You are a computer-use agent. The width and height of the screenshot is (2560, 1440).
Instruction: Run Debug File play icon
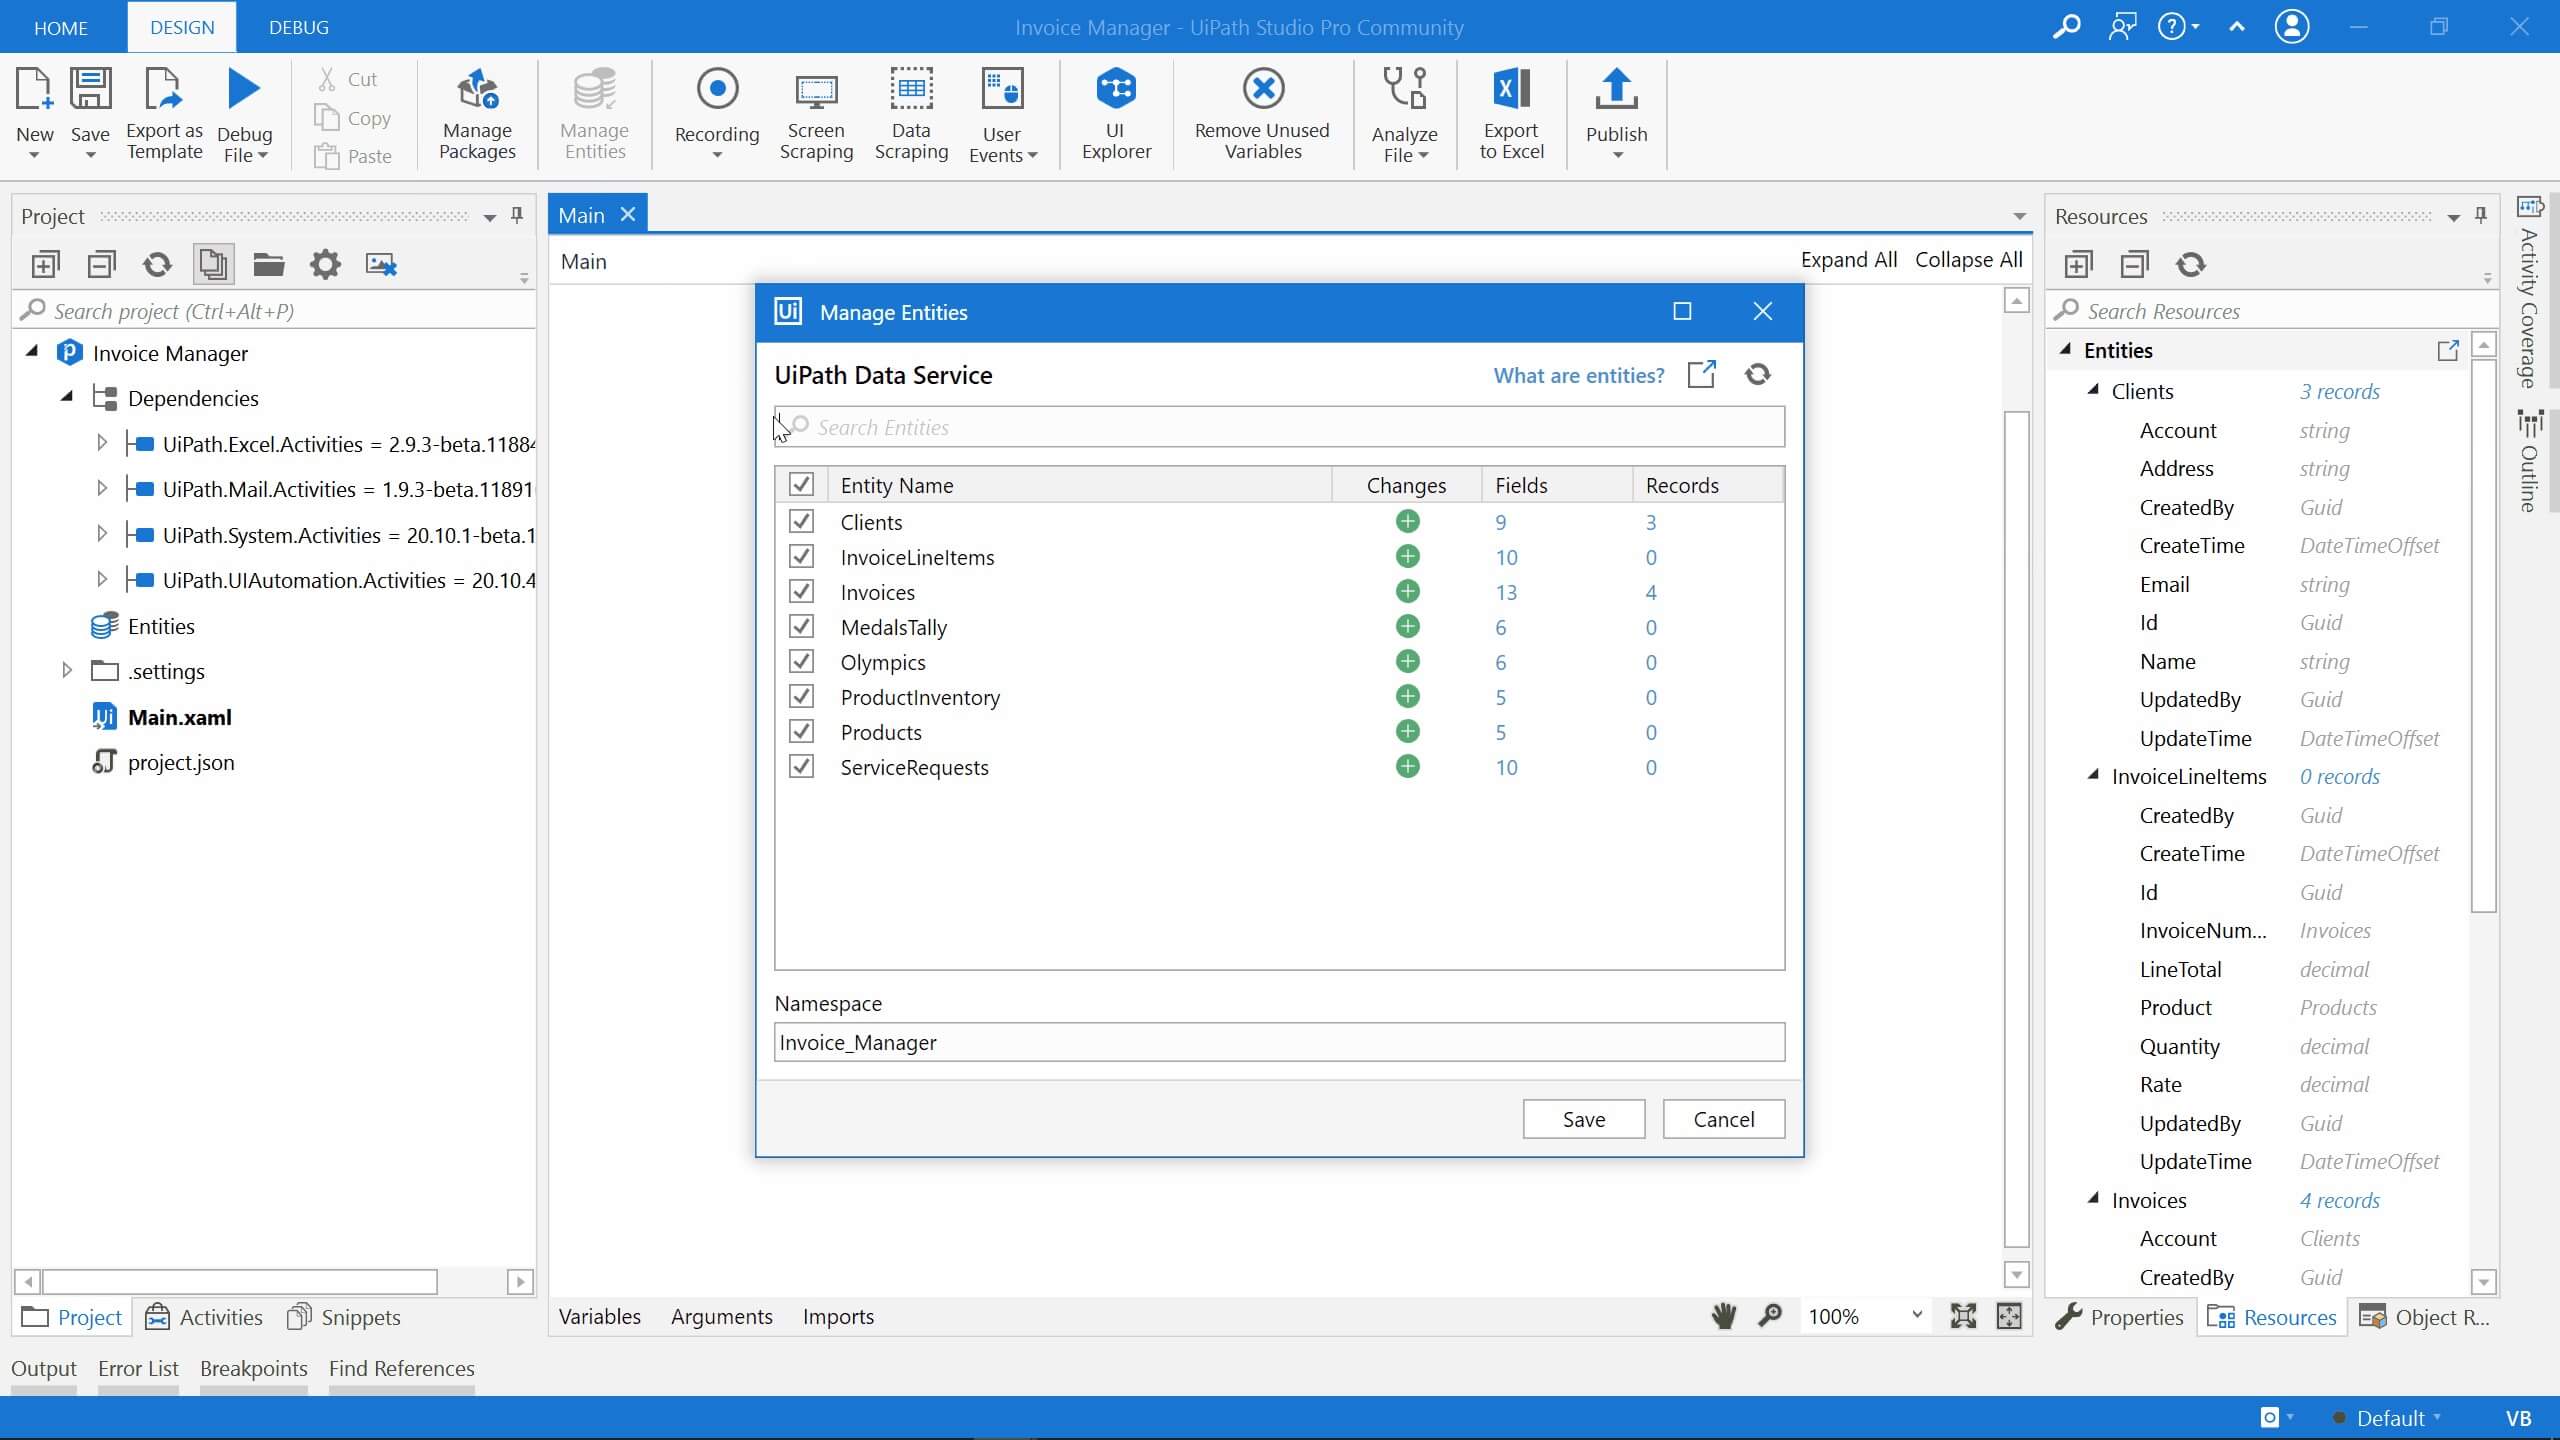point(244,89)
